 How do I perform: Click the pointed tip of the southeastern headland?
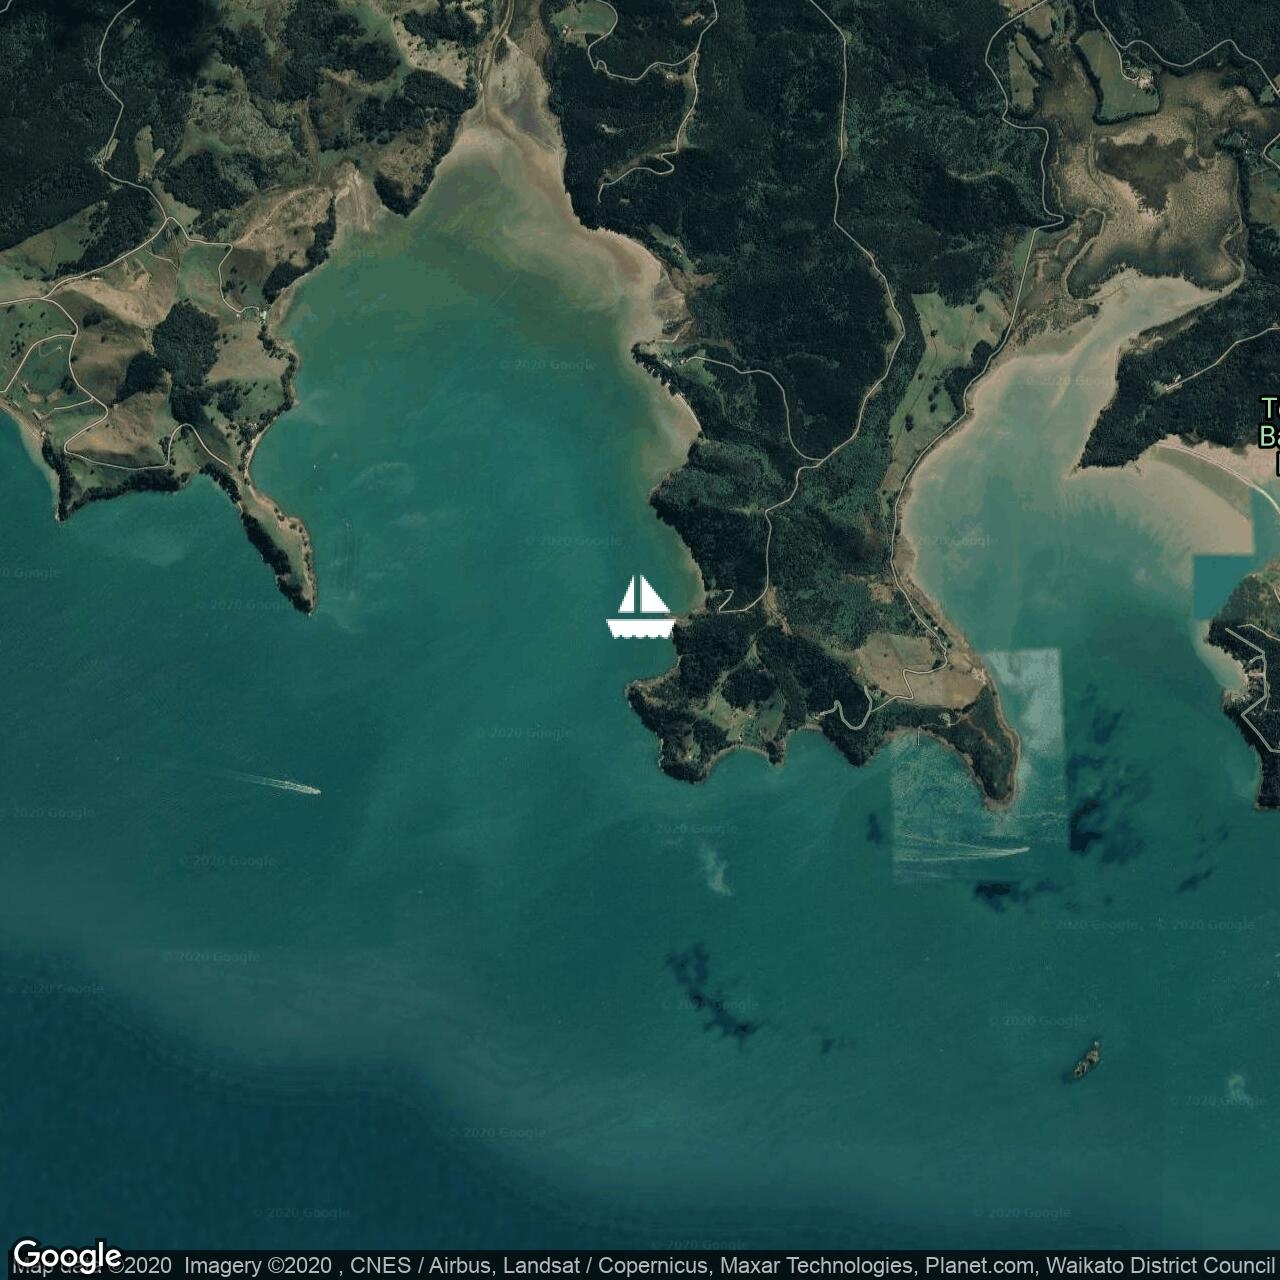pyautogui.click(x=1000, y=800)
